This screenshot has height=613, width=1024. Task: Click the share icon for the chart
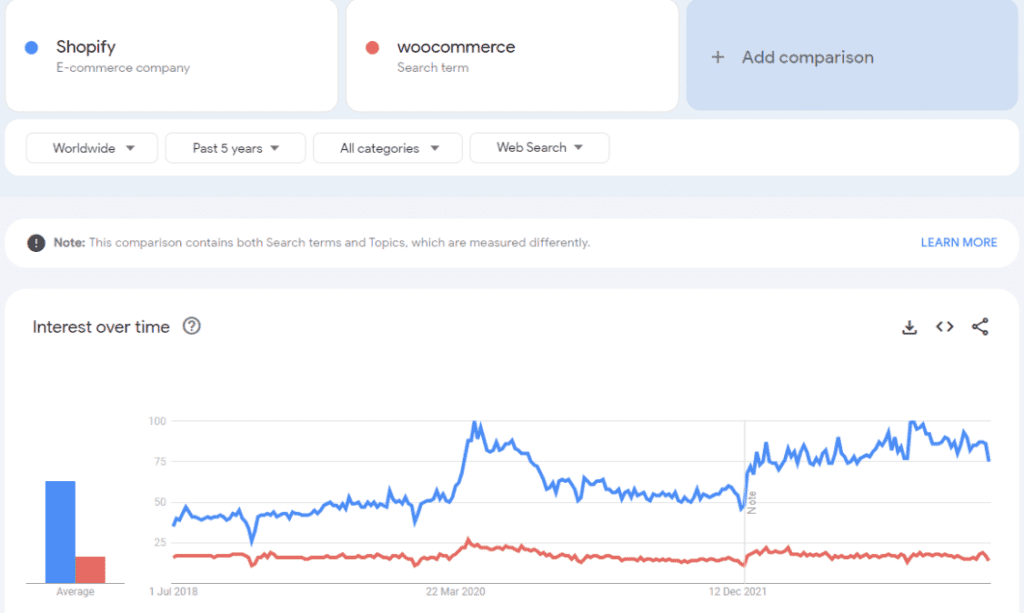pos(980,327)
